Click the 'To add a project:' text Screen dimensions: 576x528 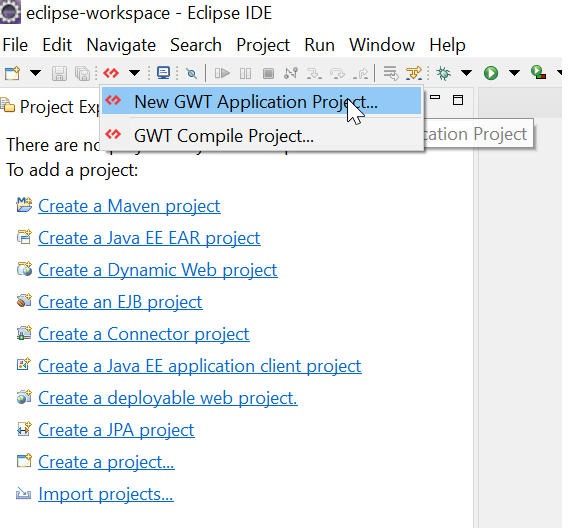coord(72,170)
